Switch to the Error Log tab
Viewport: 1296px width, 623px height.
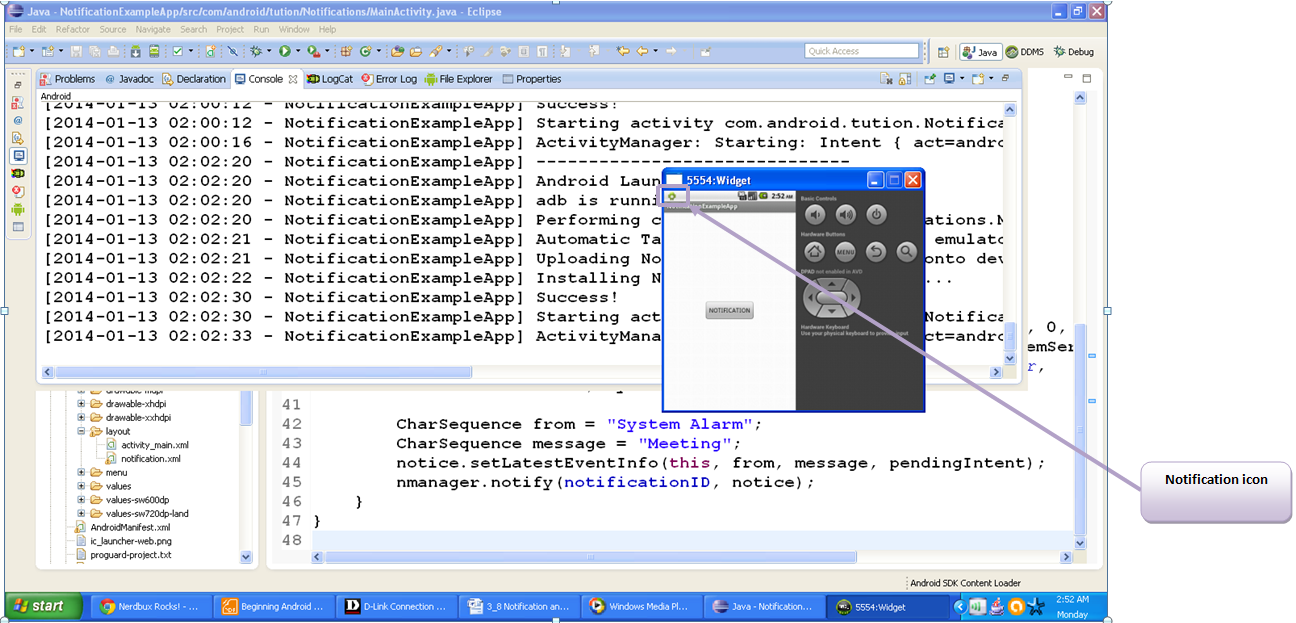389,79
